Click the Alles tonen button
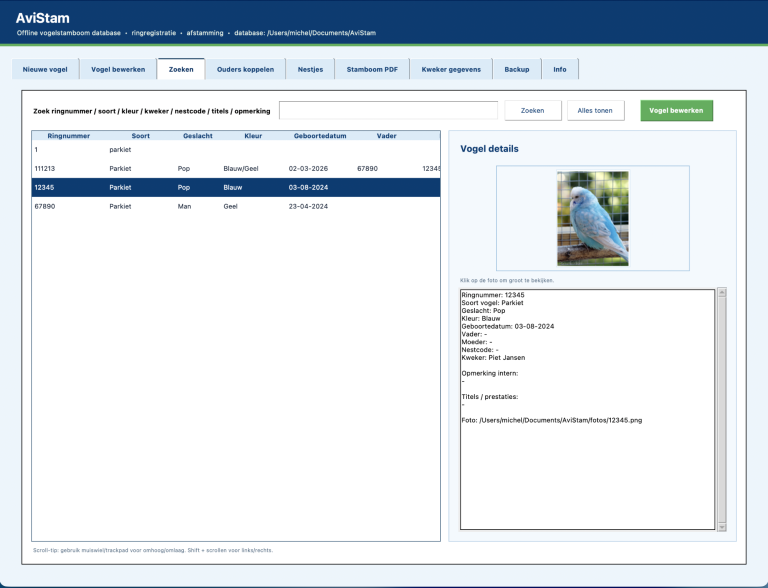The width and height of the screenshot is (768, 588). 596,110
